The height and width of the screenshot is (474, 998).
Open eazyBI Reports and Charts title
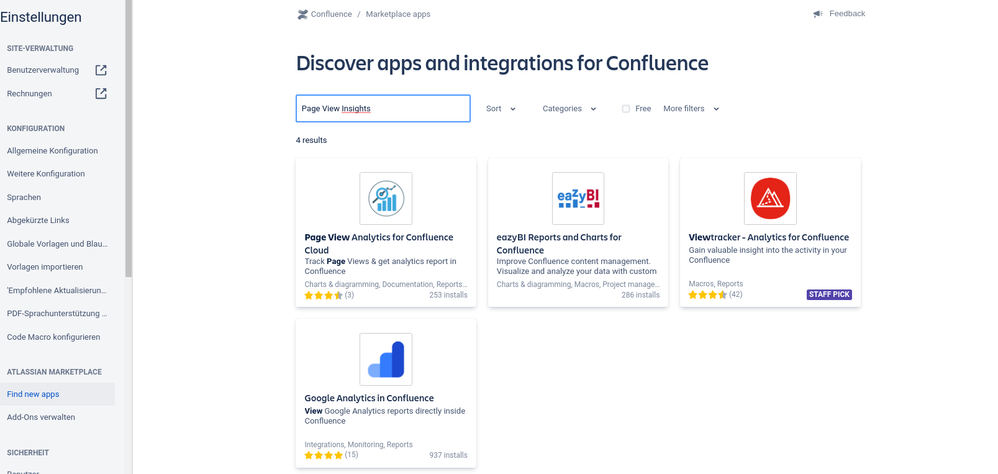[x=559, y=244]
